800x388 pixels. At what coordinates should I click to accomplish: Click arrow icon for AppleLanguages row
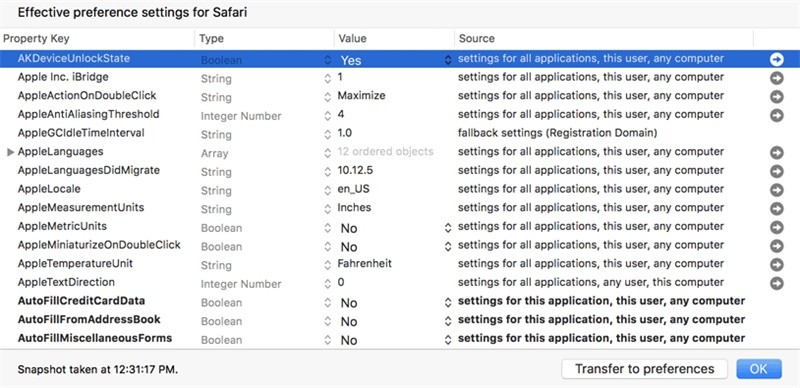pos(777,153)
